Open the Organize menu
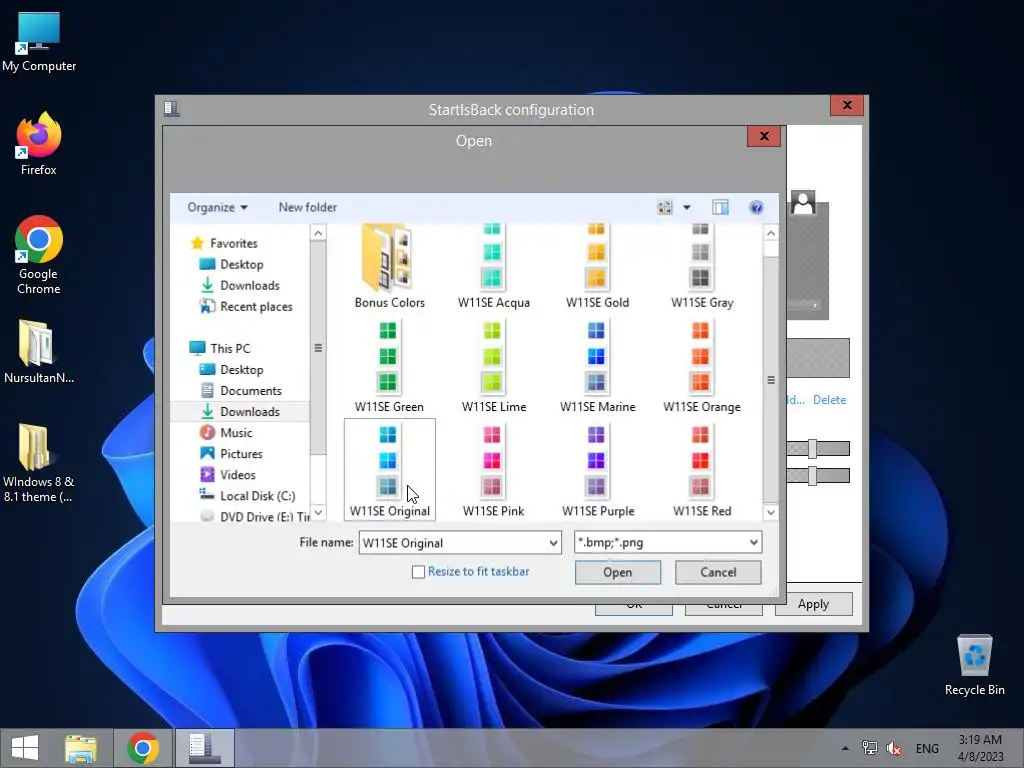This screenshot has width=1024, height=768. coord(217,208)
